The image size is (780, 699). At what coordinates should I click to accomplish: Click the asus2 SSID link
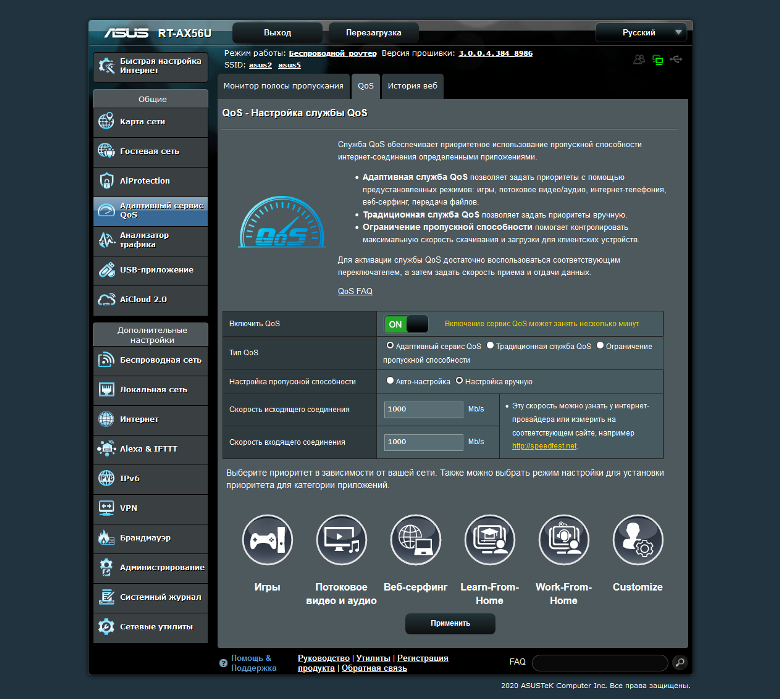(x=260, y=65)
